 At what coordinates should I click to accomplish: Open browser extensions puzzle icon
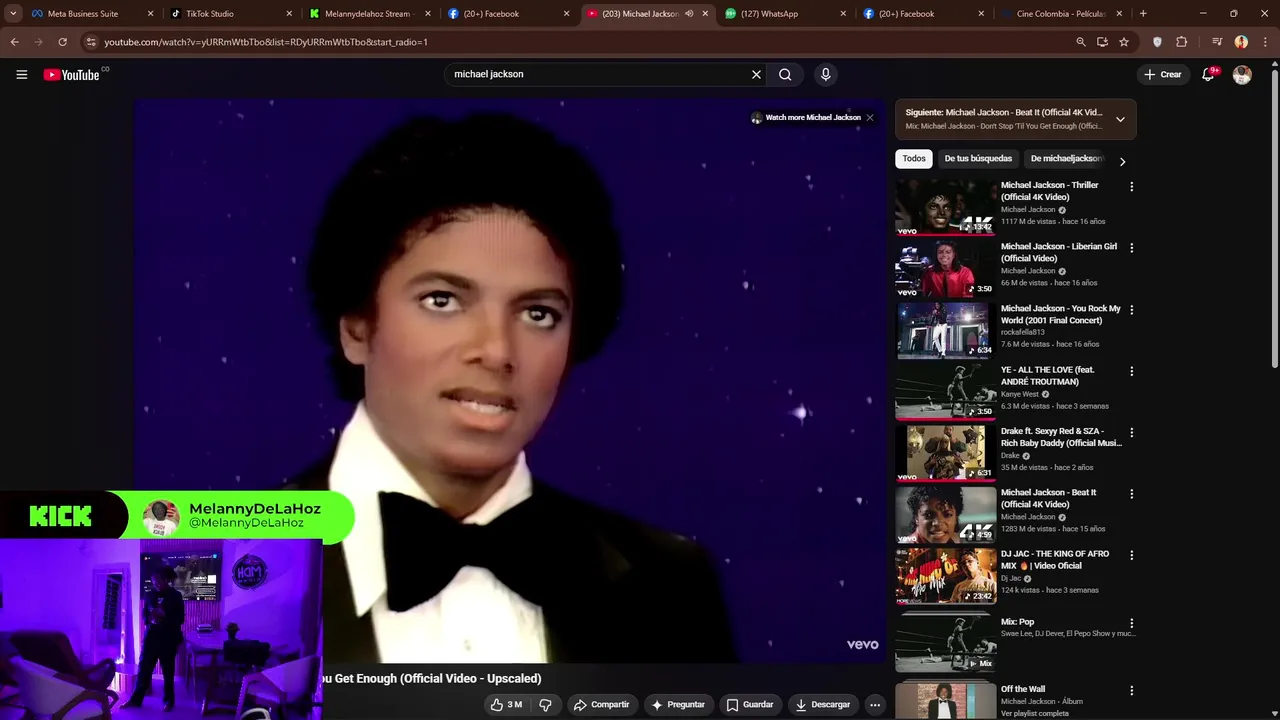(1181, 42)
